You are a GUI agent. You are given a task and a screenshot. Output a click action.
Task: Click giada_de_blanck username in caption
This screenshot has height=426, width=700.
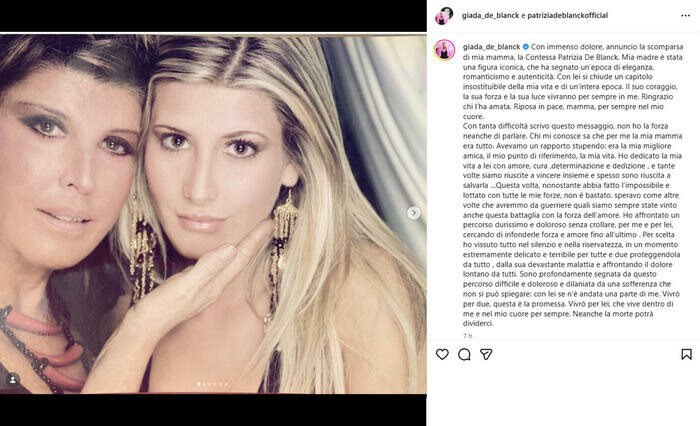point(492,46)
